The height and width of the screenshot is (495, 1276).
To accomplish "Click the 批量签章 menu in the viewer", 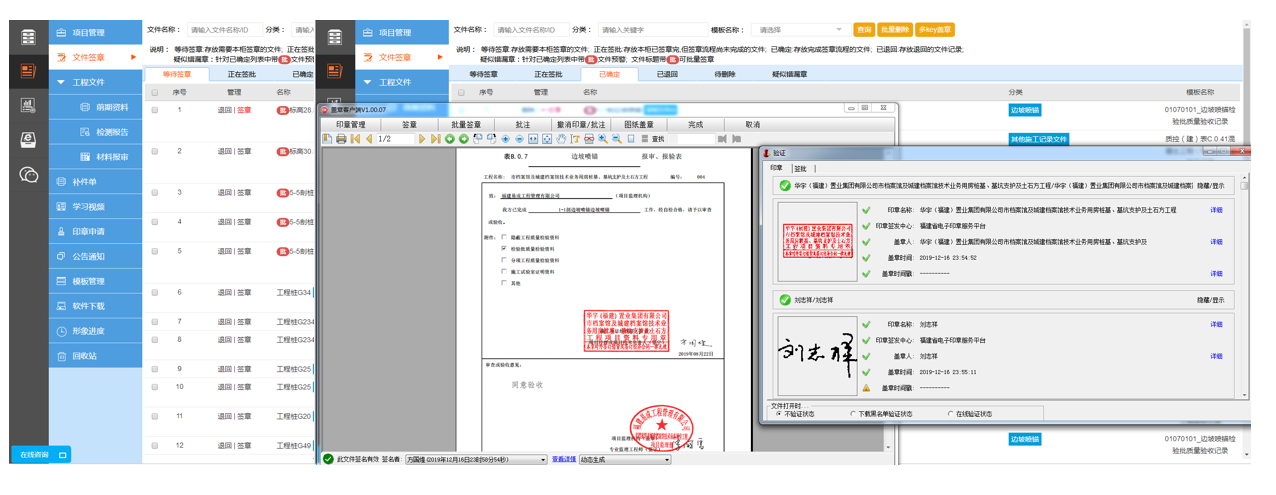I will tap(466, 125).
